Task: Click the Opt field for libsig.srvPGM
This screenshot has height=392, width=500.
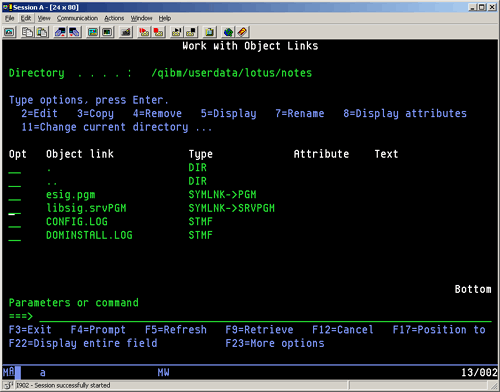Action: (x=15, y=209)
